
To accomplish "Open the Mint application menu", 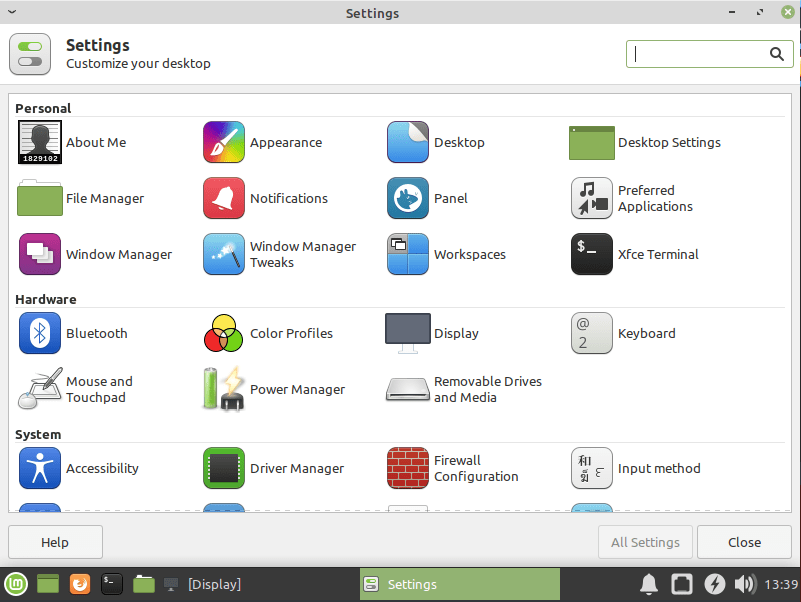I will pos(15,584).
